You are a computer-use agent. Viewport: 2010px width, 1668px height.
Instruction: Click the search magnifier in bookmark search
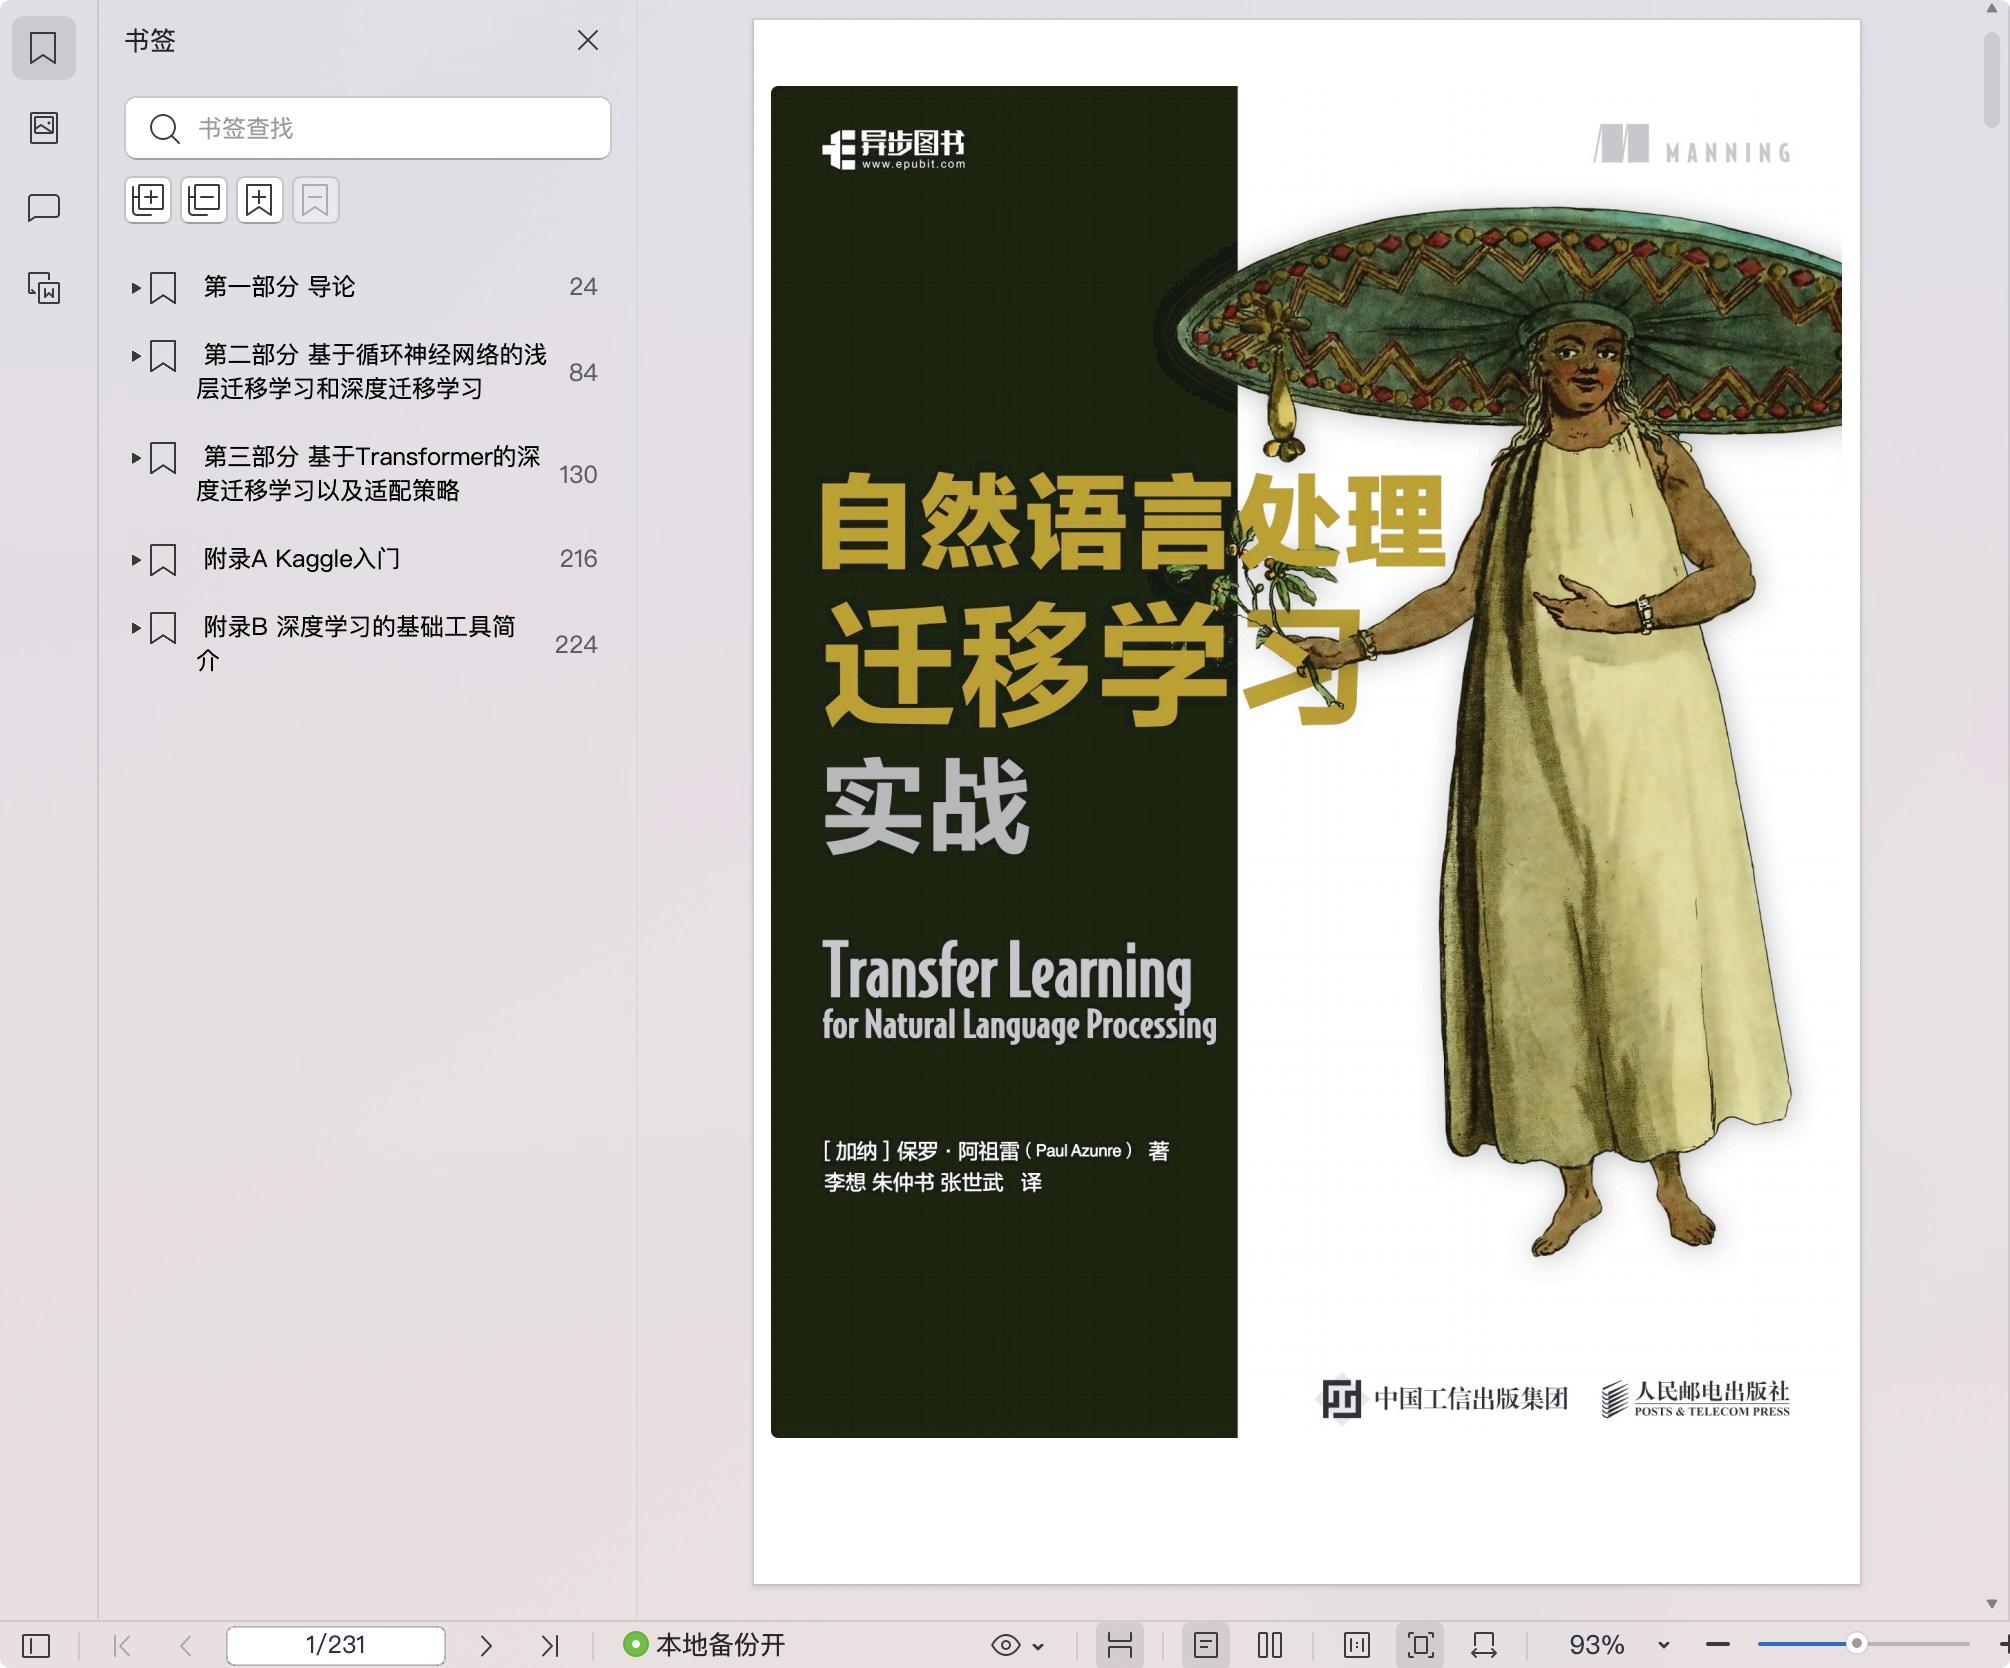tap(164, 128)
